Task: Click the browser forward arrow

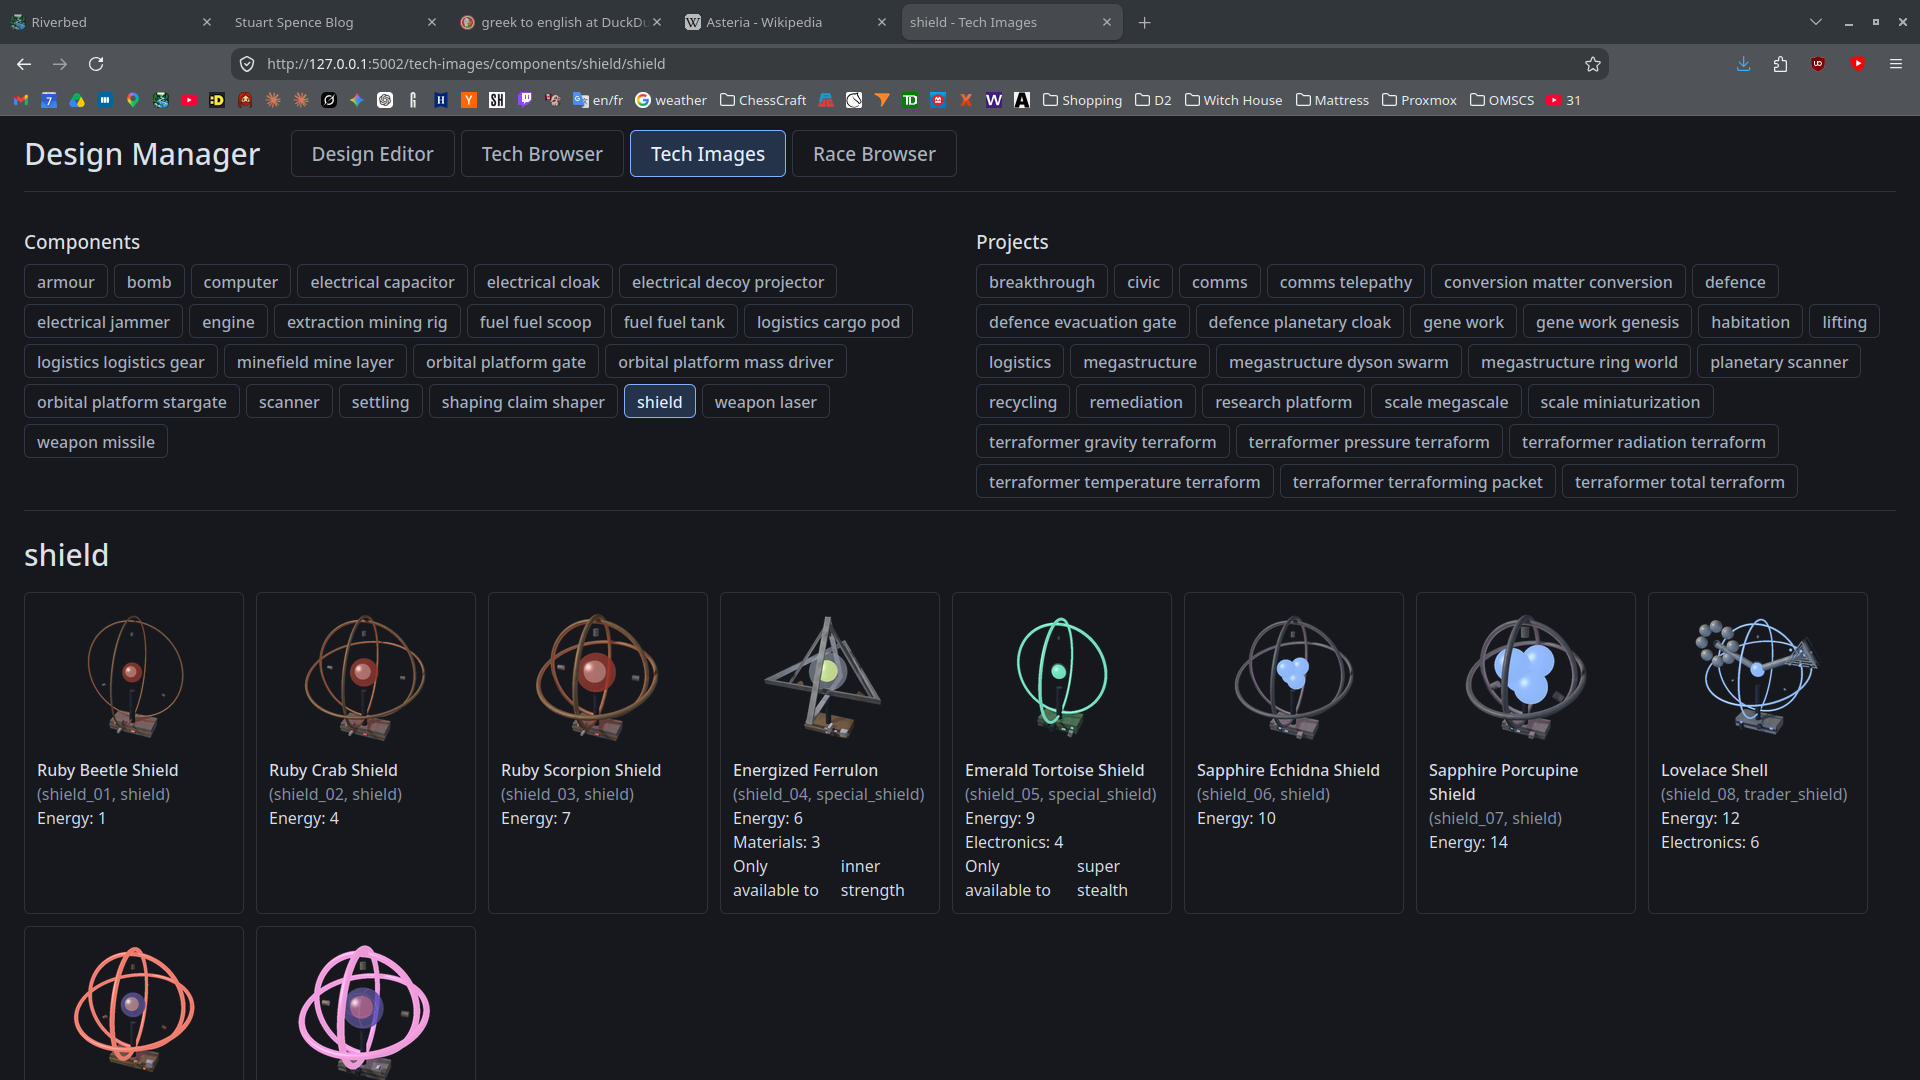Action: click(x=60, y=64)
